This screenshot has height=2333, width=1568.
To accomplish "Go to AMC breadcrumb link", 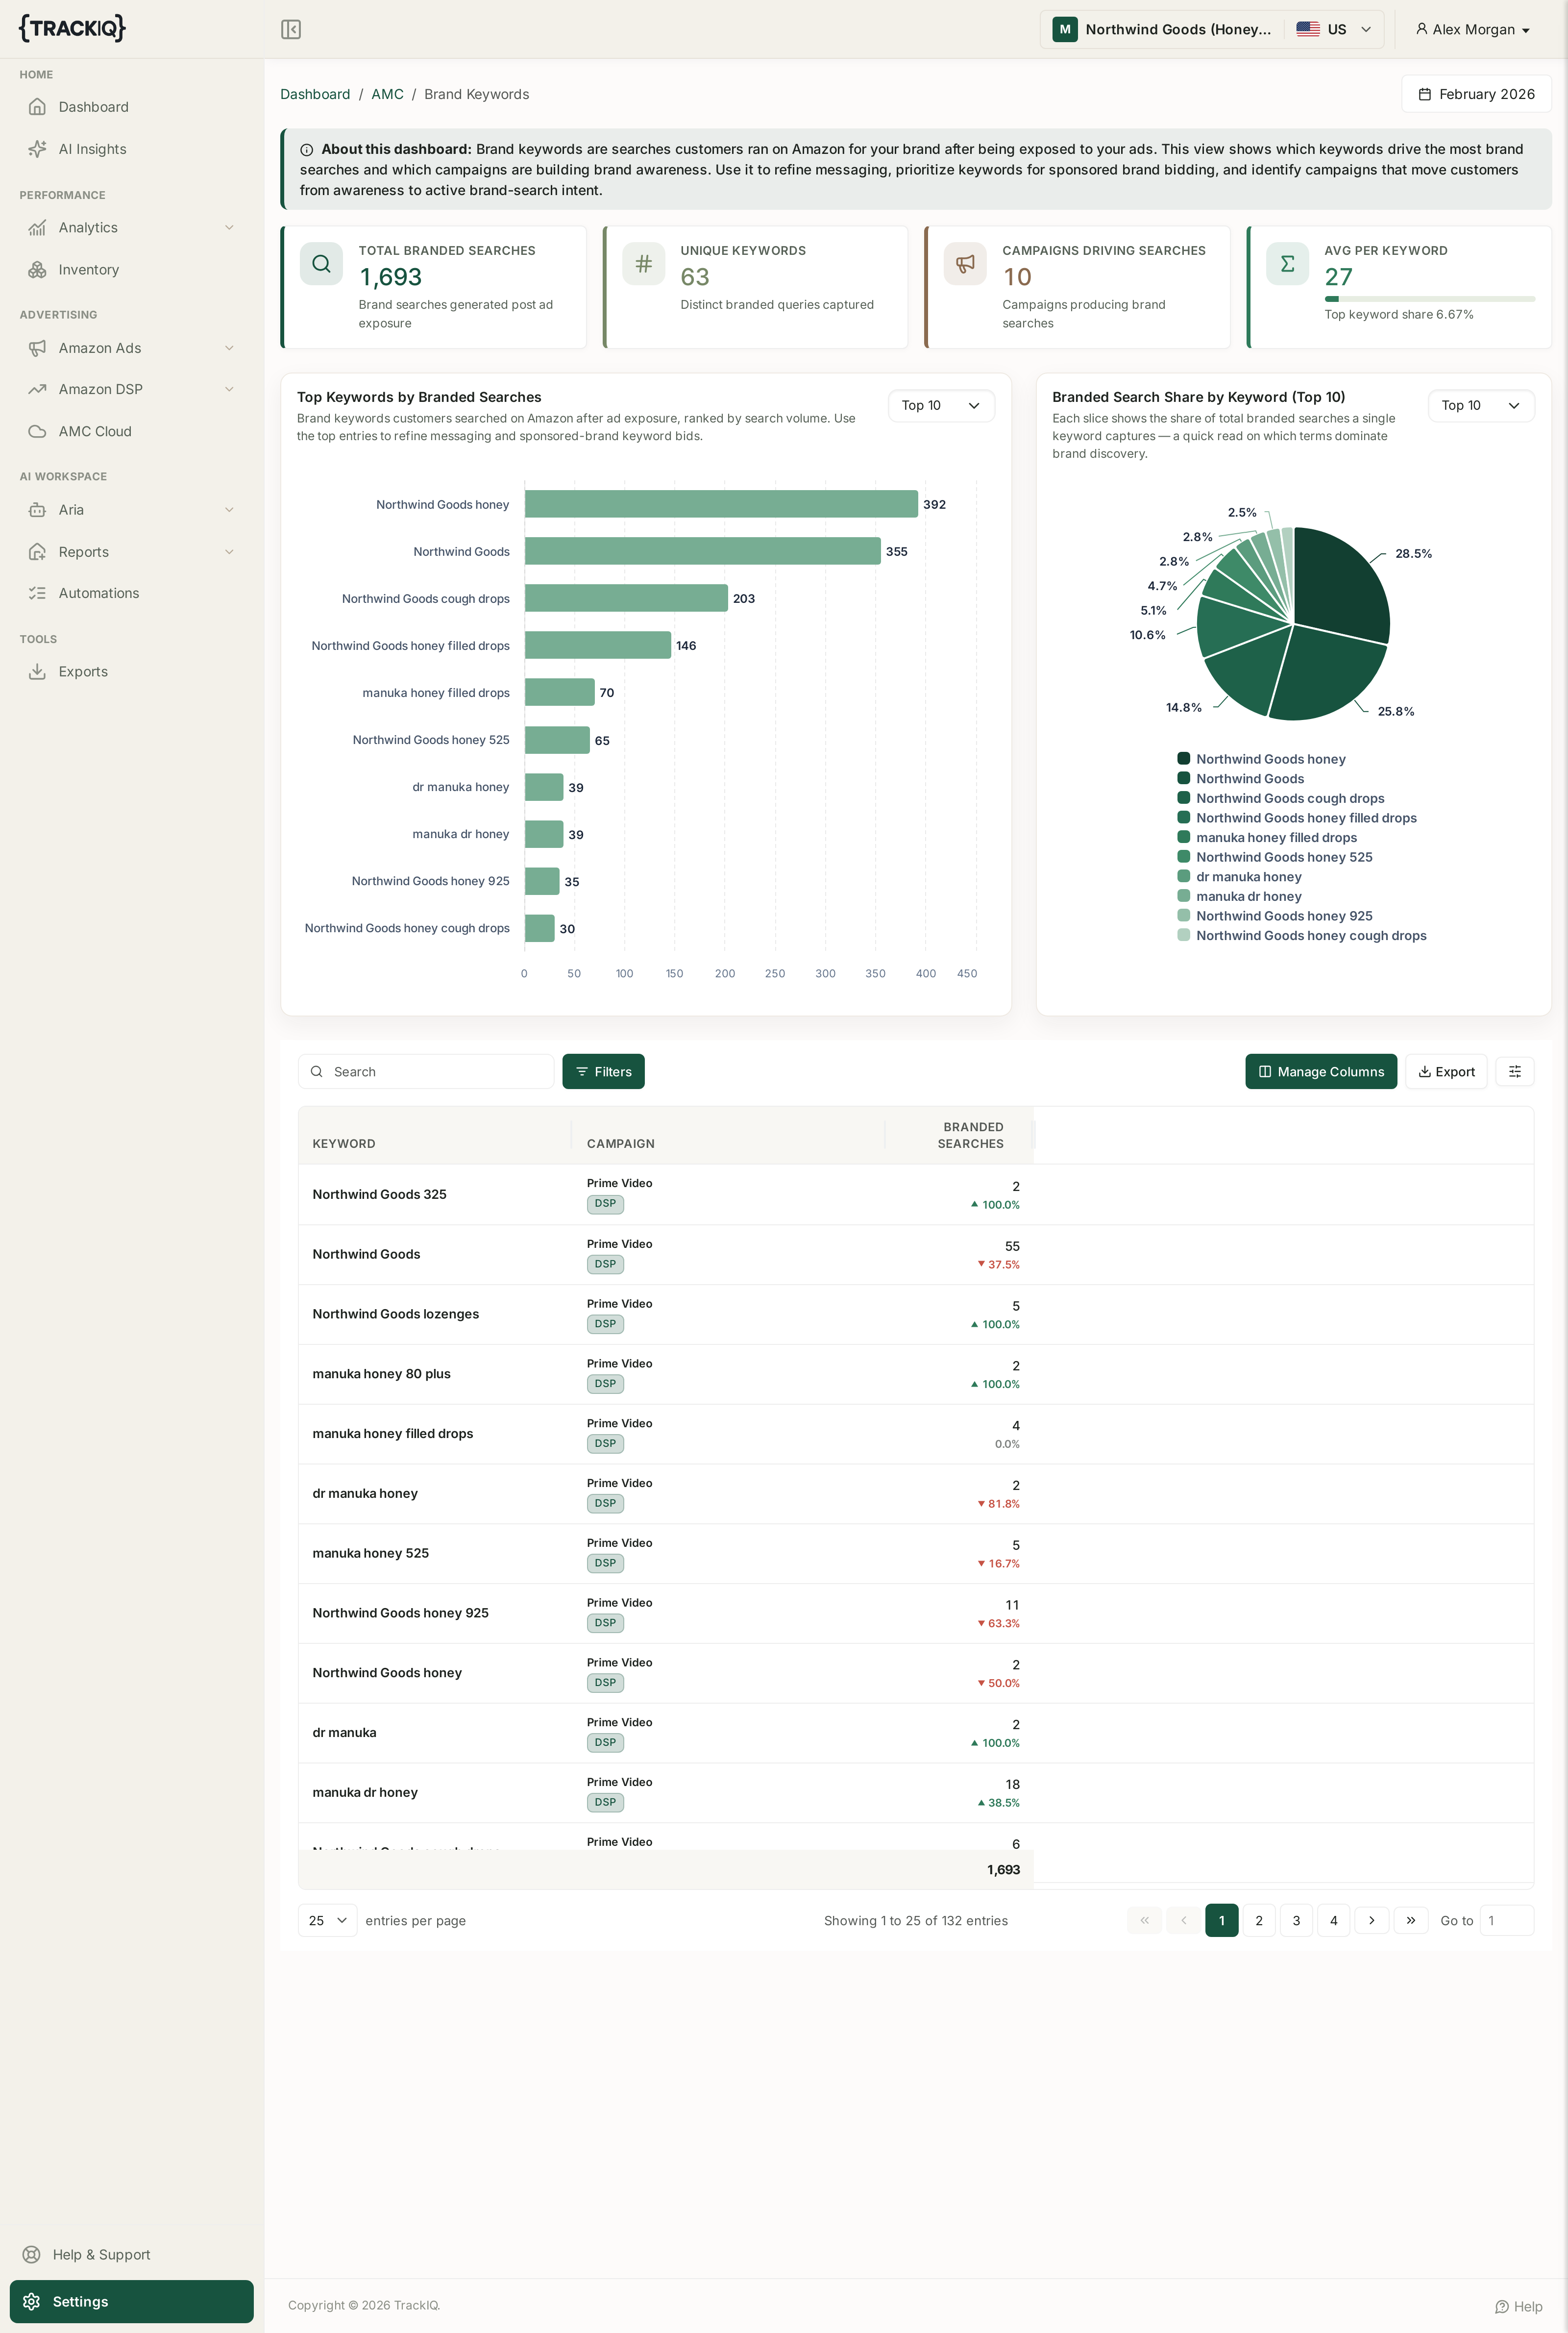I will (x=387, y=94).
